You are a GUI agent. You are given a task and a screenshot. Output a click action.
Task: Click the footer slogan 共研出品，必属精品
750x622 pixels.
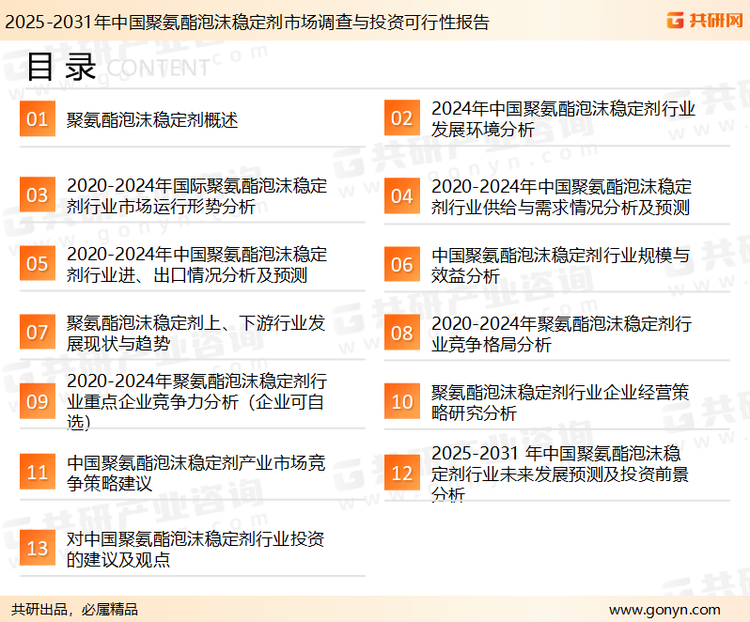(x=75, y=610)
